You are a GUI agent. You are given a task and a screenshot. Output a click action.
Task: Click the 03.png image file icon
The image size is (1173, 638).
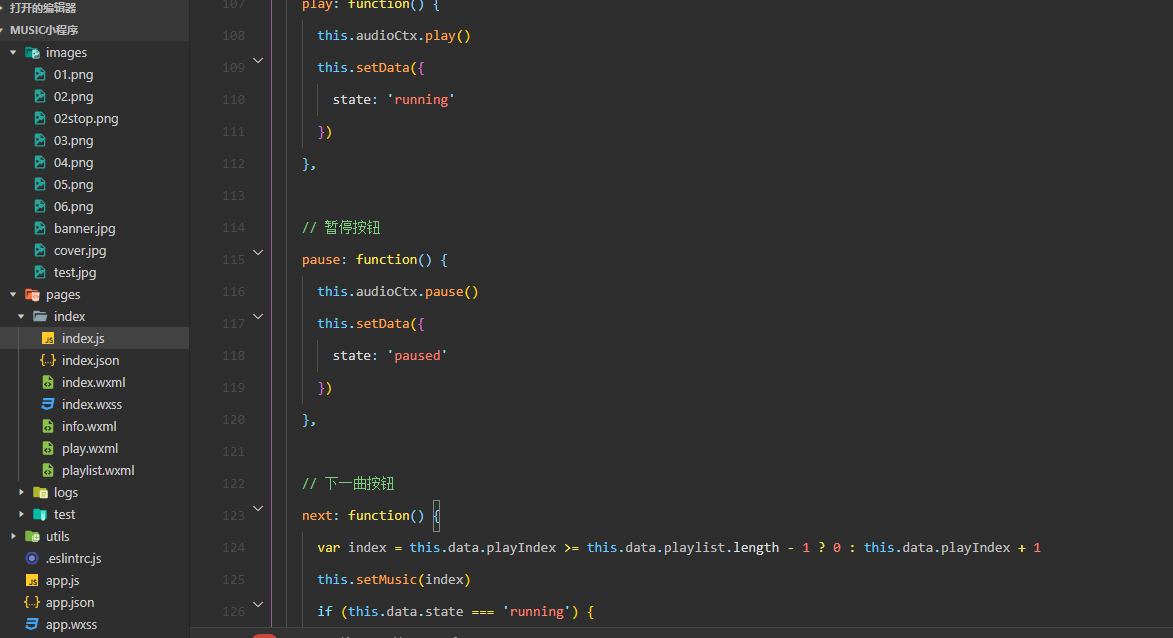pyautogui.click(x=40, y=141)
